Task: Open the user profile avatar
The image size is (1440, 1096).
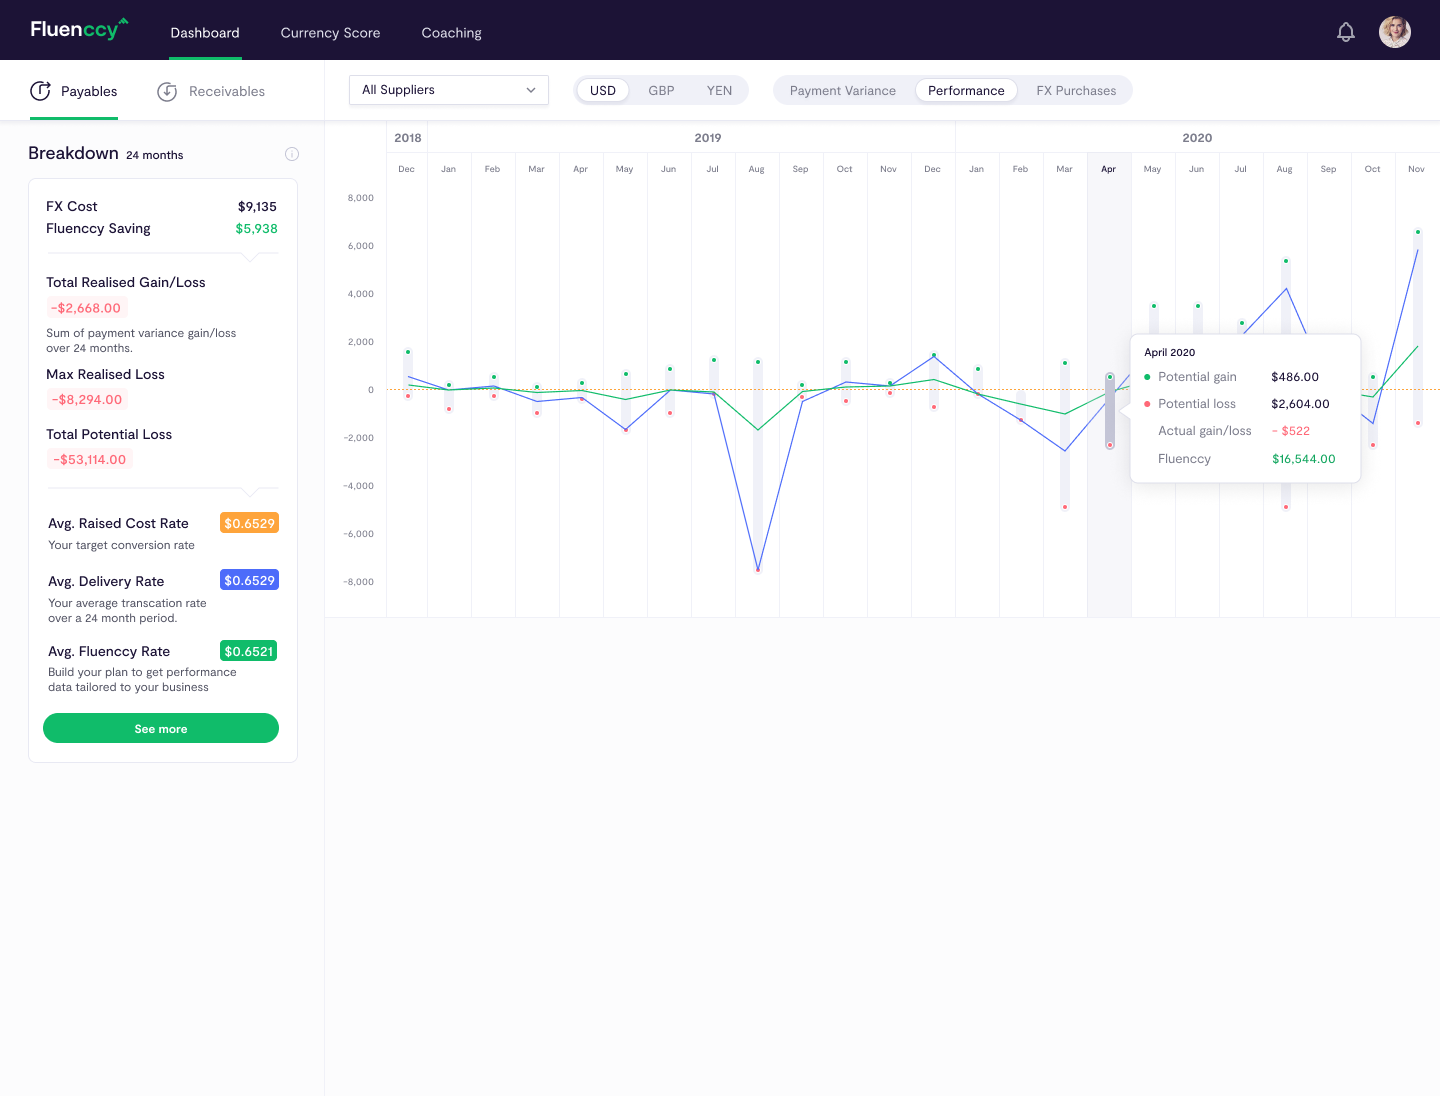Action: pyautogui.click(x=1395, y=32)
